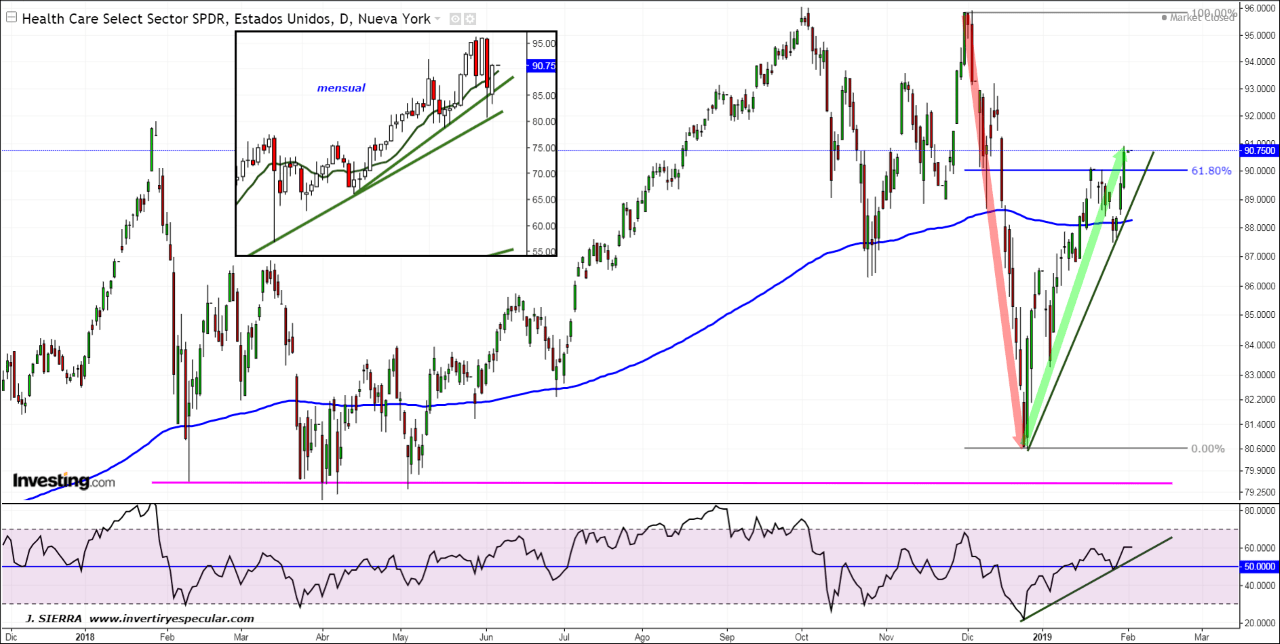The height and width of the screenshot is (644, 1280).
Task: Open the dropdown arrow after Nueva York
Action: [x=437, y=19]
